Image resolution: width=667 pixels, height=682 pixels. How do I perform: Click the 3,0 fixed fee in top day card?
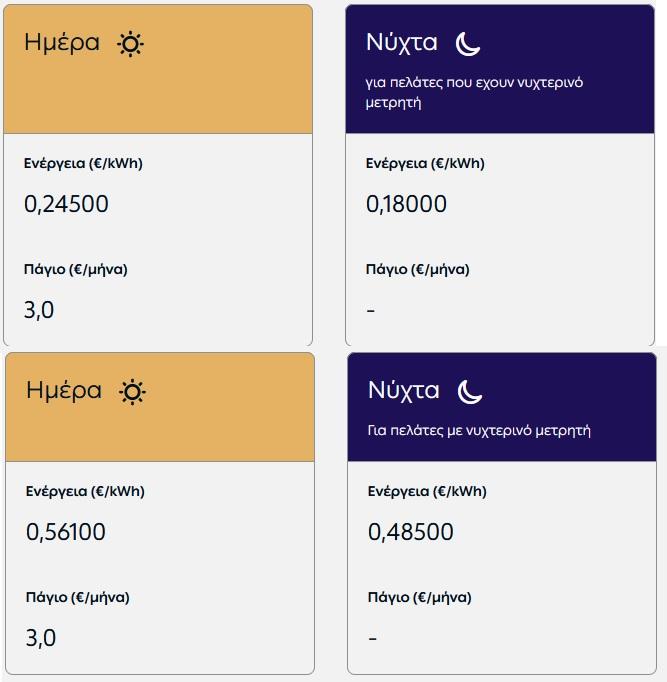(x=39, y=311)
